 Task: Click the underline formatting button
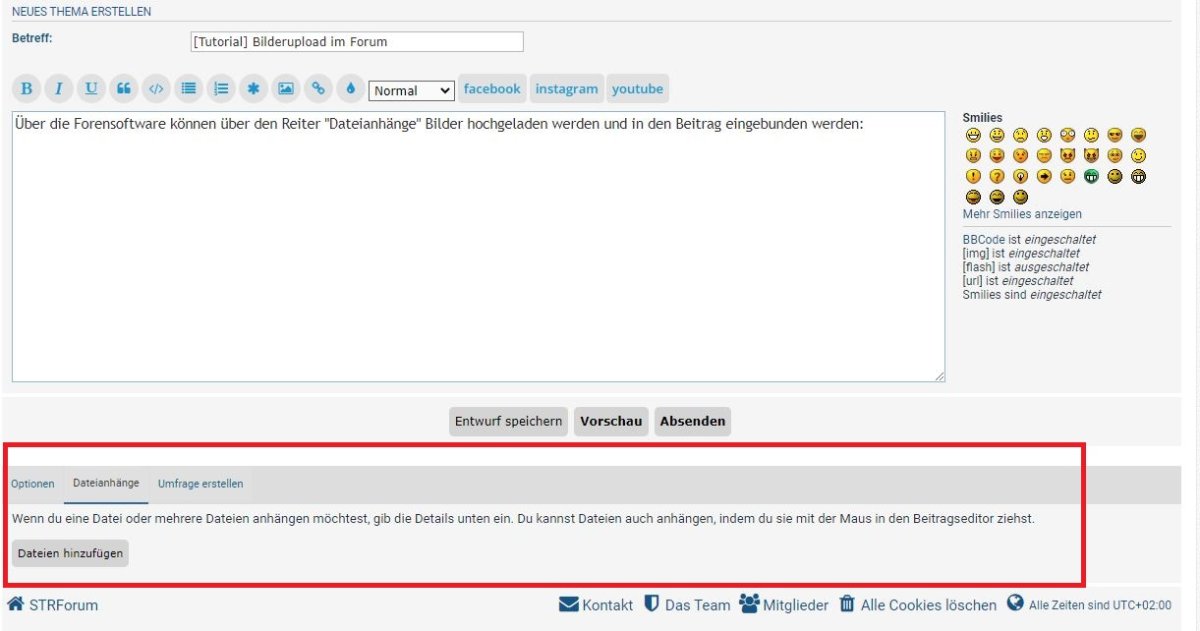(91, 89)
